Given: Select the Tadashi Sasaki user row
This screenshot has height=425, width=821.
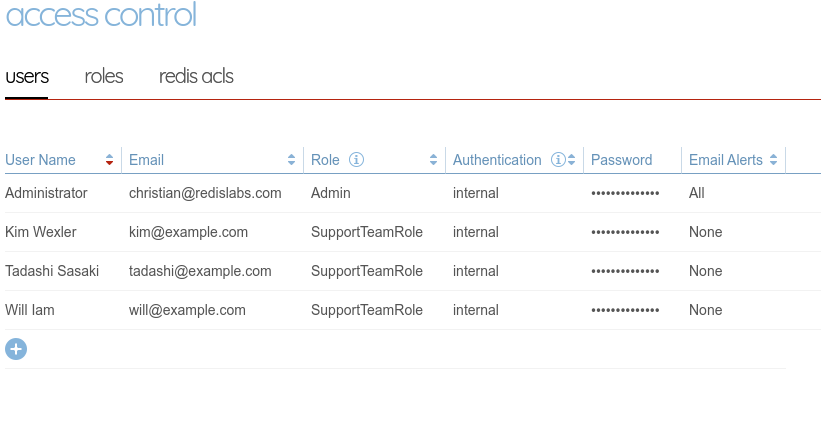Looking at the screenshot, I should [52, 271].
